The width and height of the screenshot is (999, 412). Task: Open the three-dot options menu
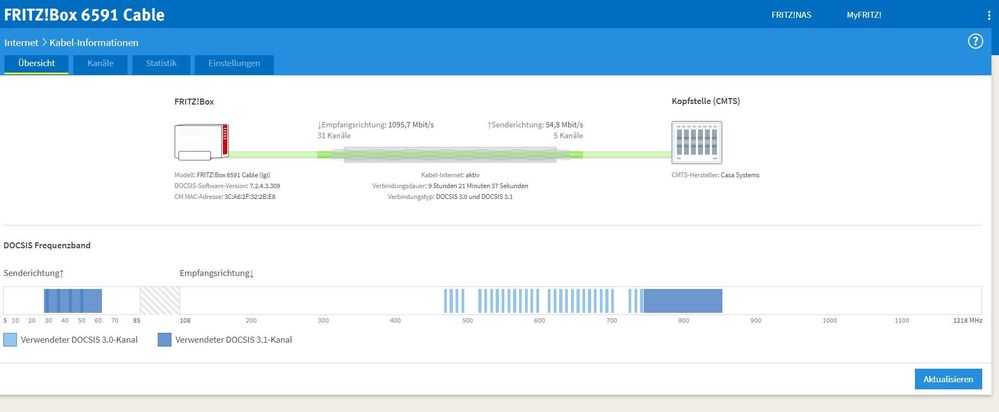(x=988, y=15)
